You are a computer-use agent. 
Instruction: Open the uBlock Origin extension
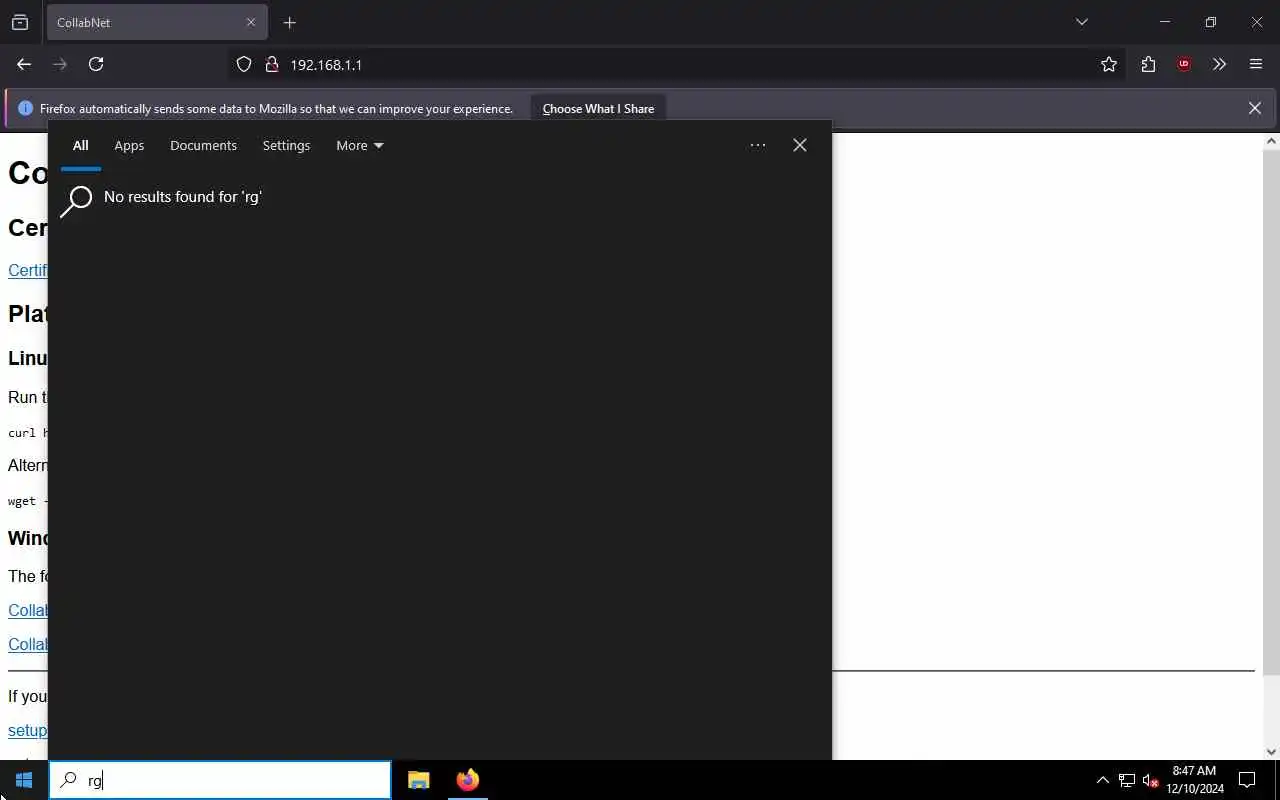[x=1184, y=64]
